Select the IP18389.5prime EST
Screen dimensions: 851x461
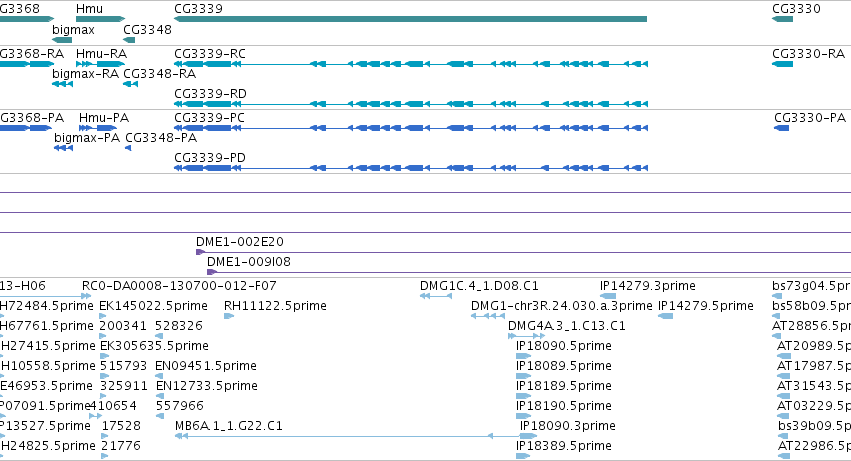[523, 456]
